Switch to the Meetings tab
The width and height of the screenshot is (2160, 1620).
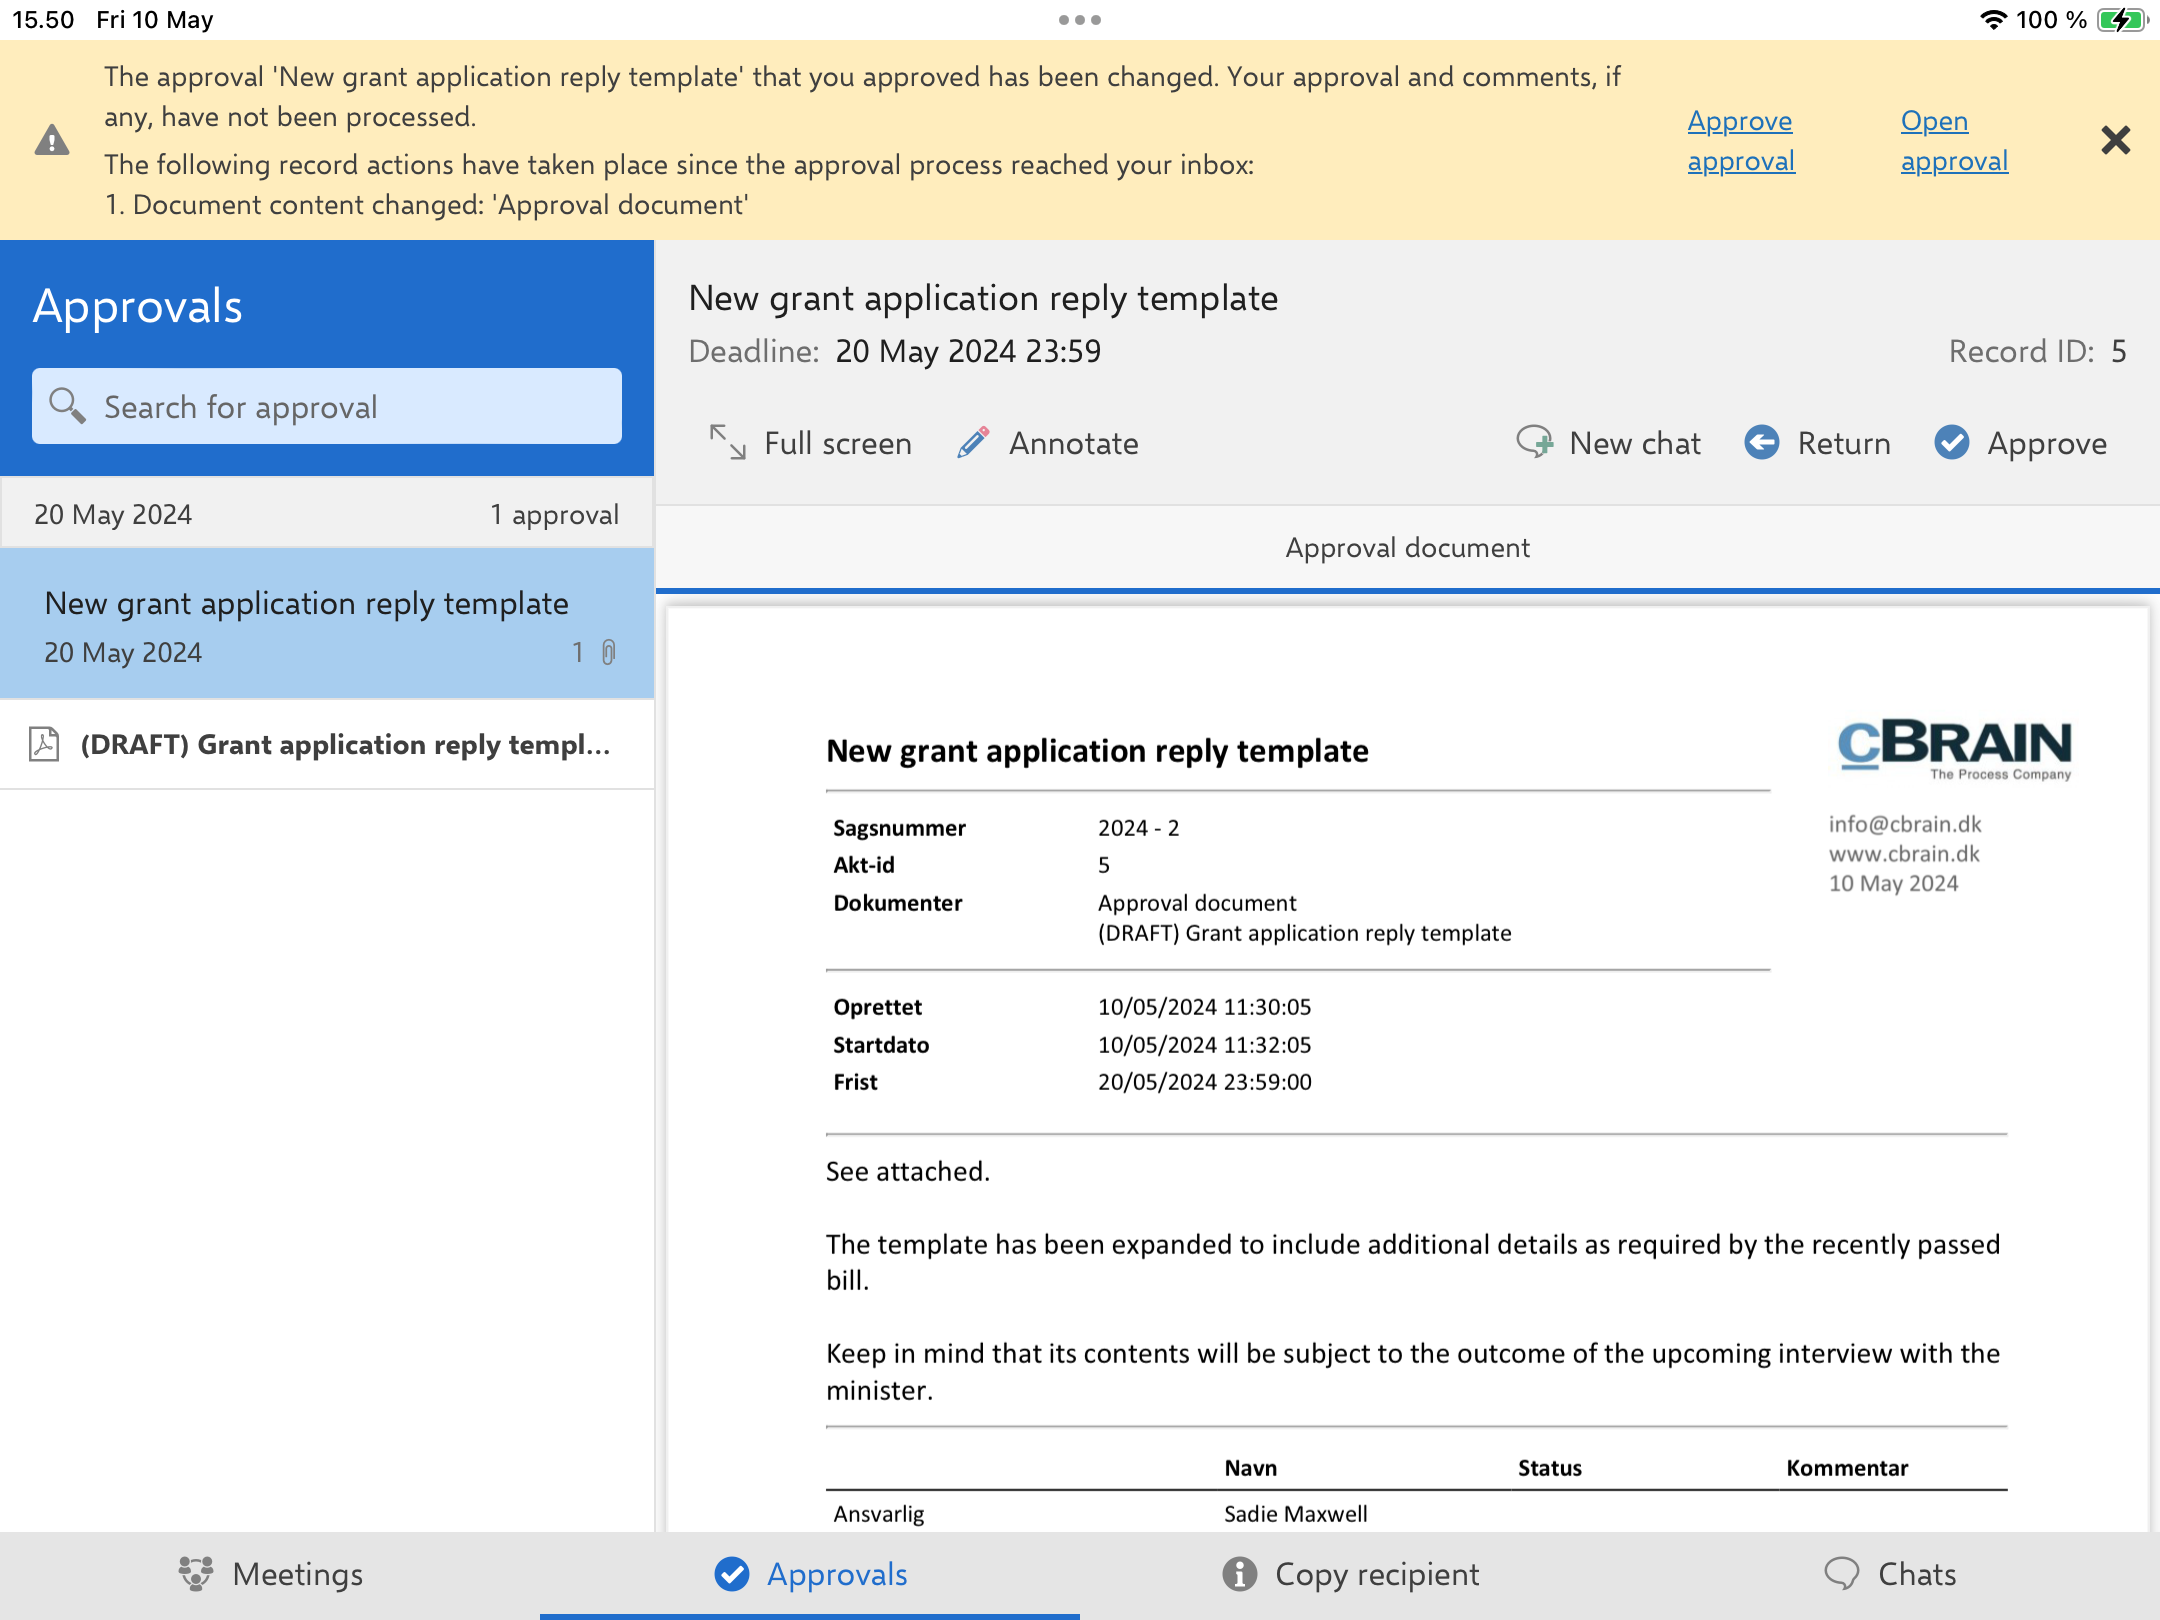(270, 1574)
